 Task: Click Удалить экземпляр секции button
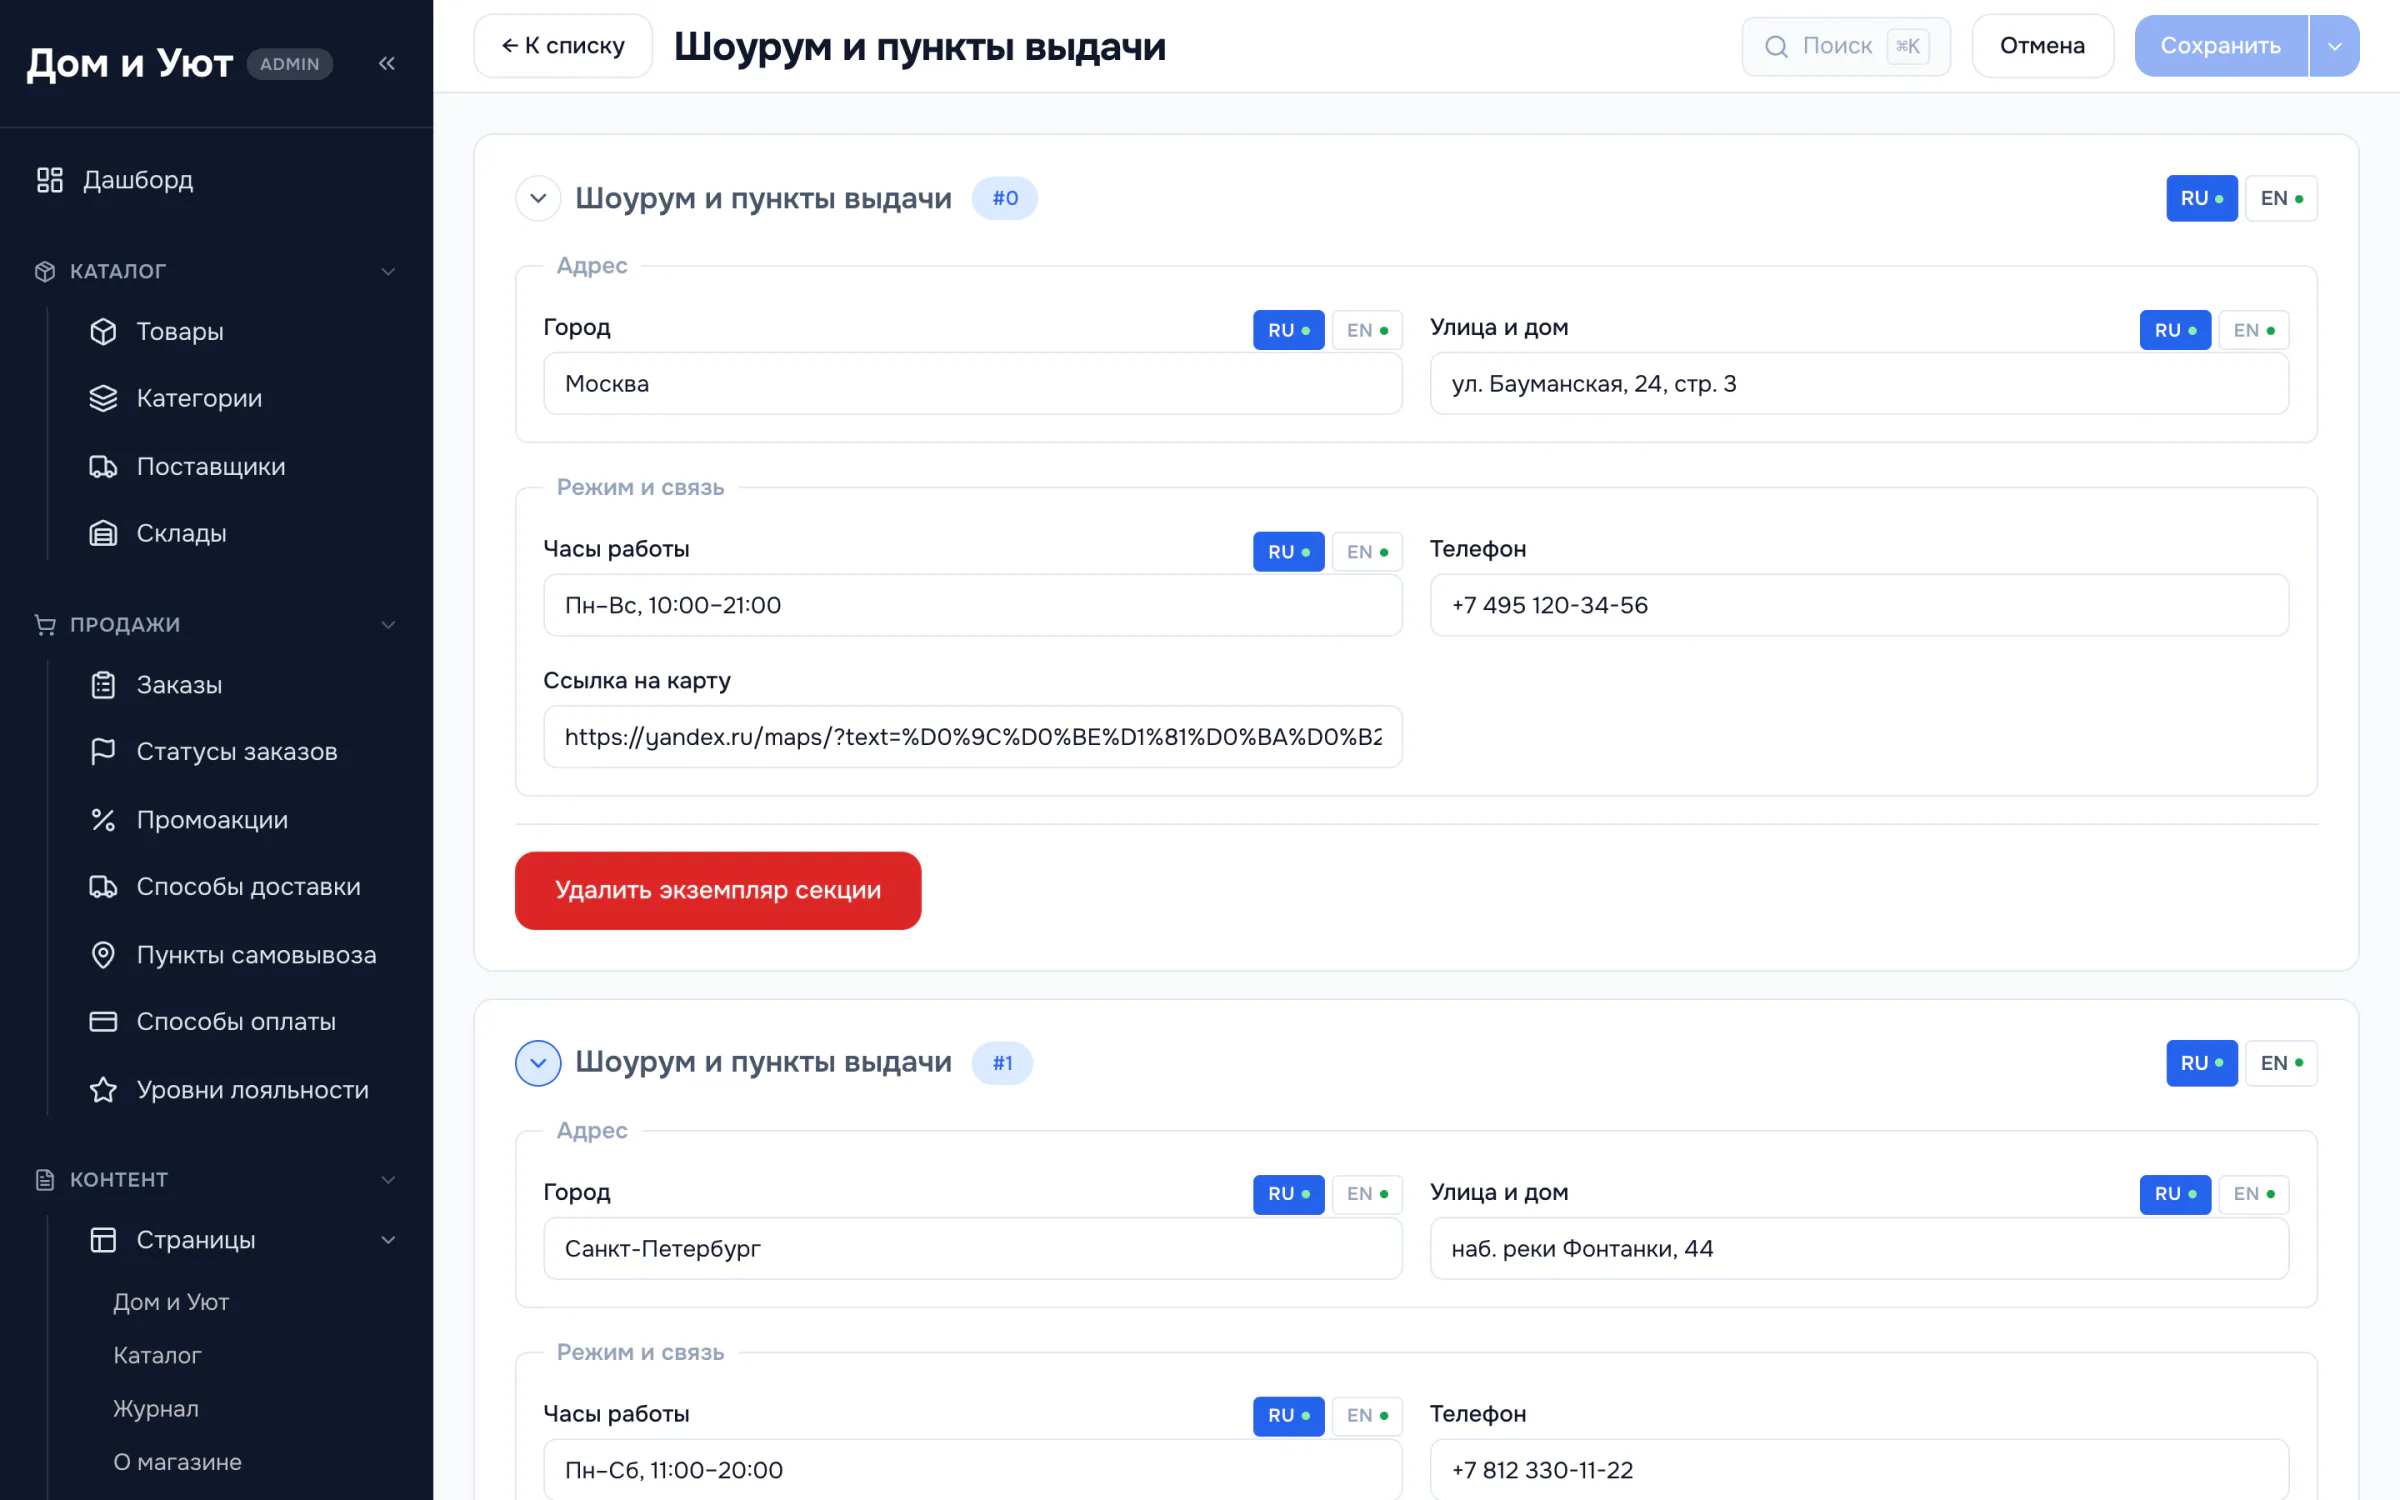click(x=718, y=890)
